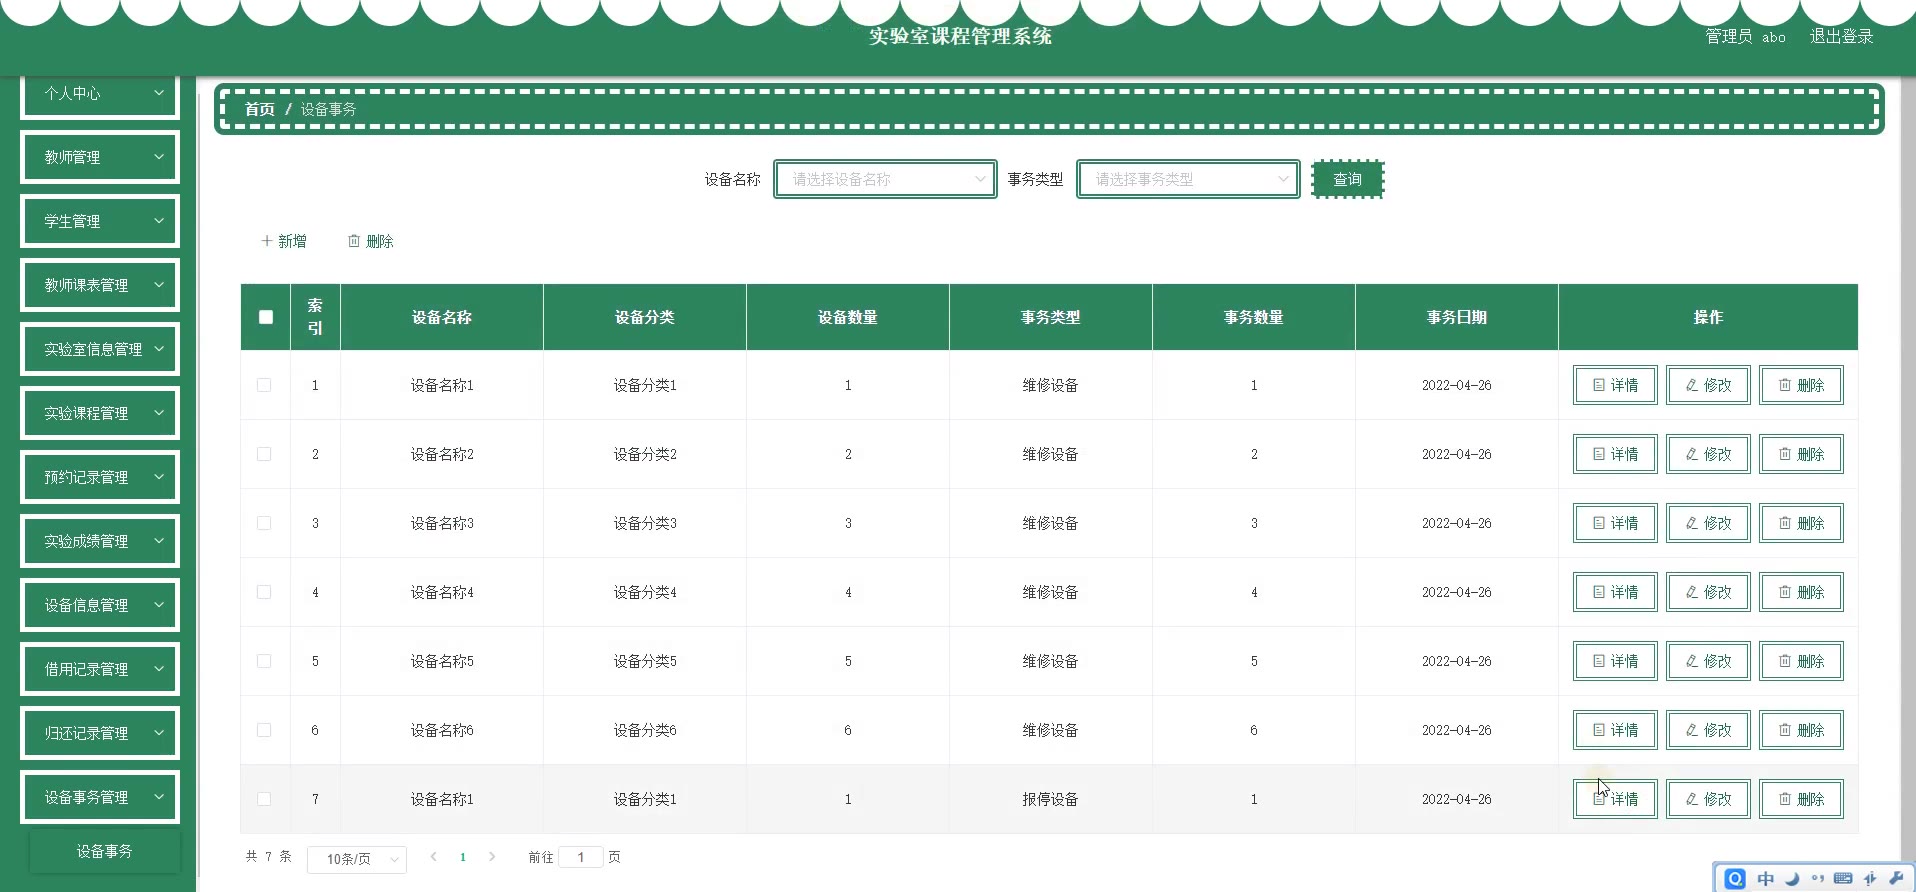The height and width of the screenshot is (892, 1916).
Task: Edit the 设备名称6 row via 修改
Action: click(1708, 730)
